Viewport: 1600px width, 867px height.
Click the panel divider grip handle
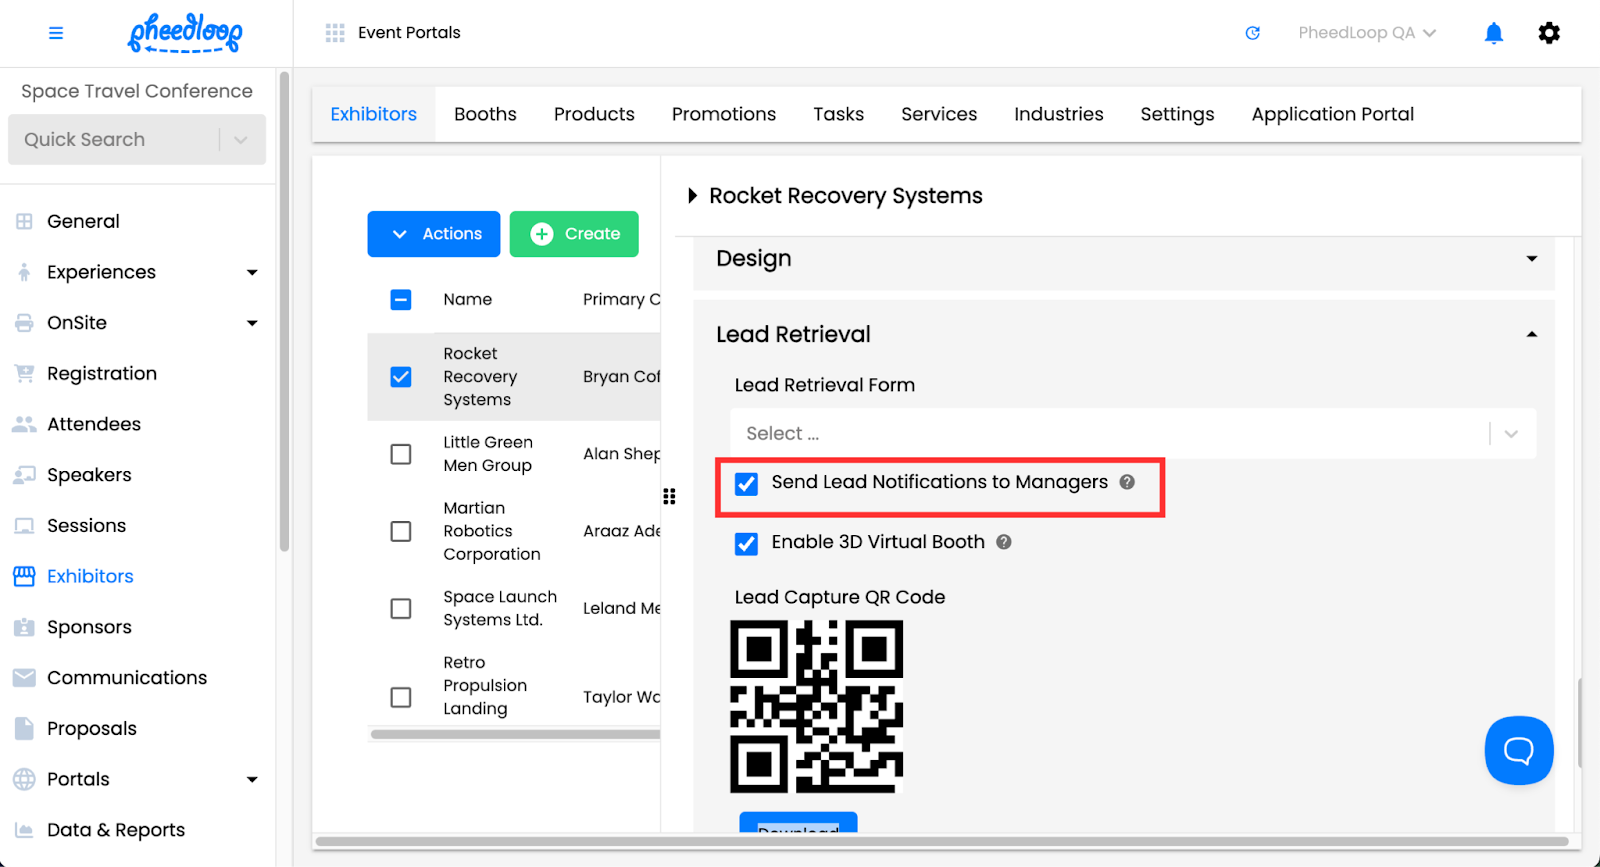point(669,496)
